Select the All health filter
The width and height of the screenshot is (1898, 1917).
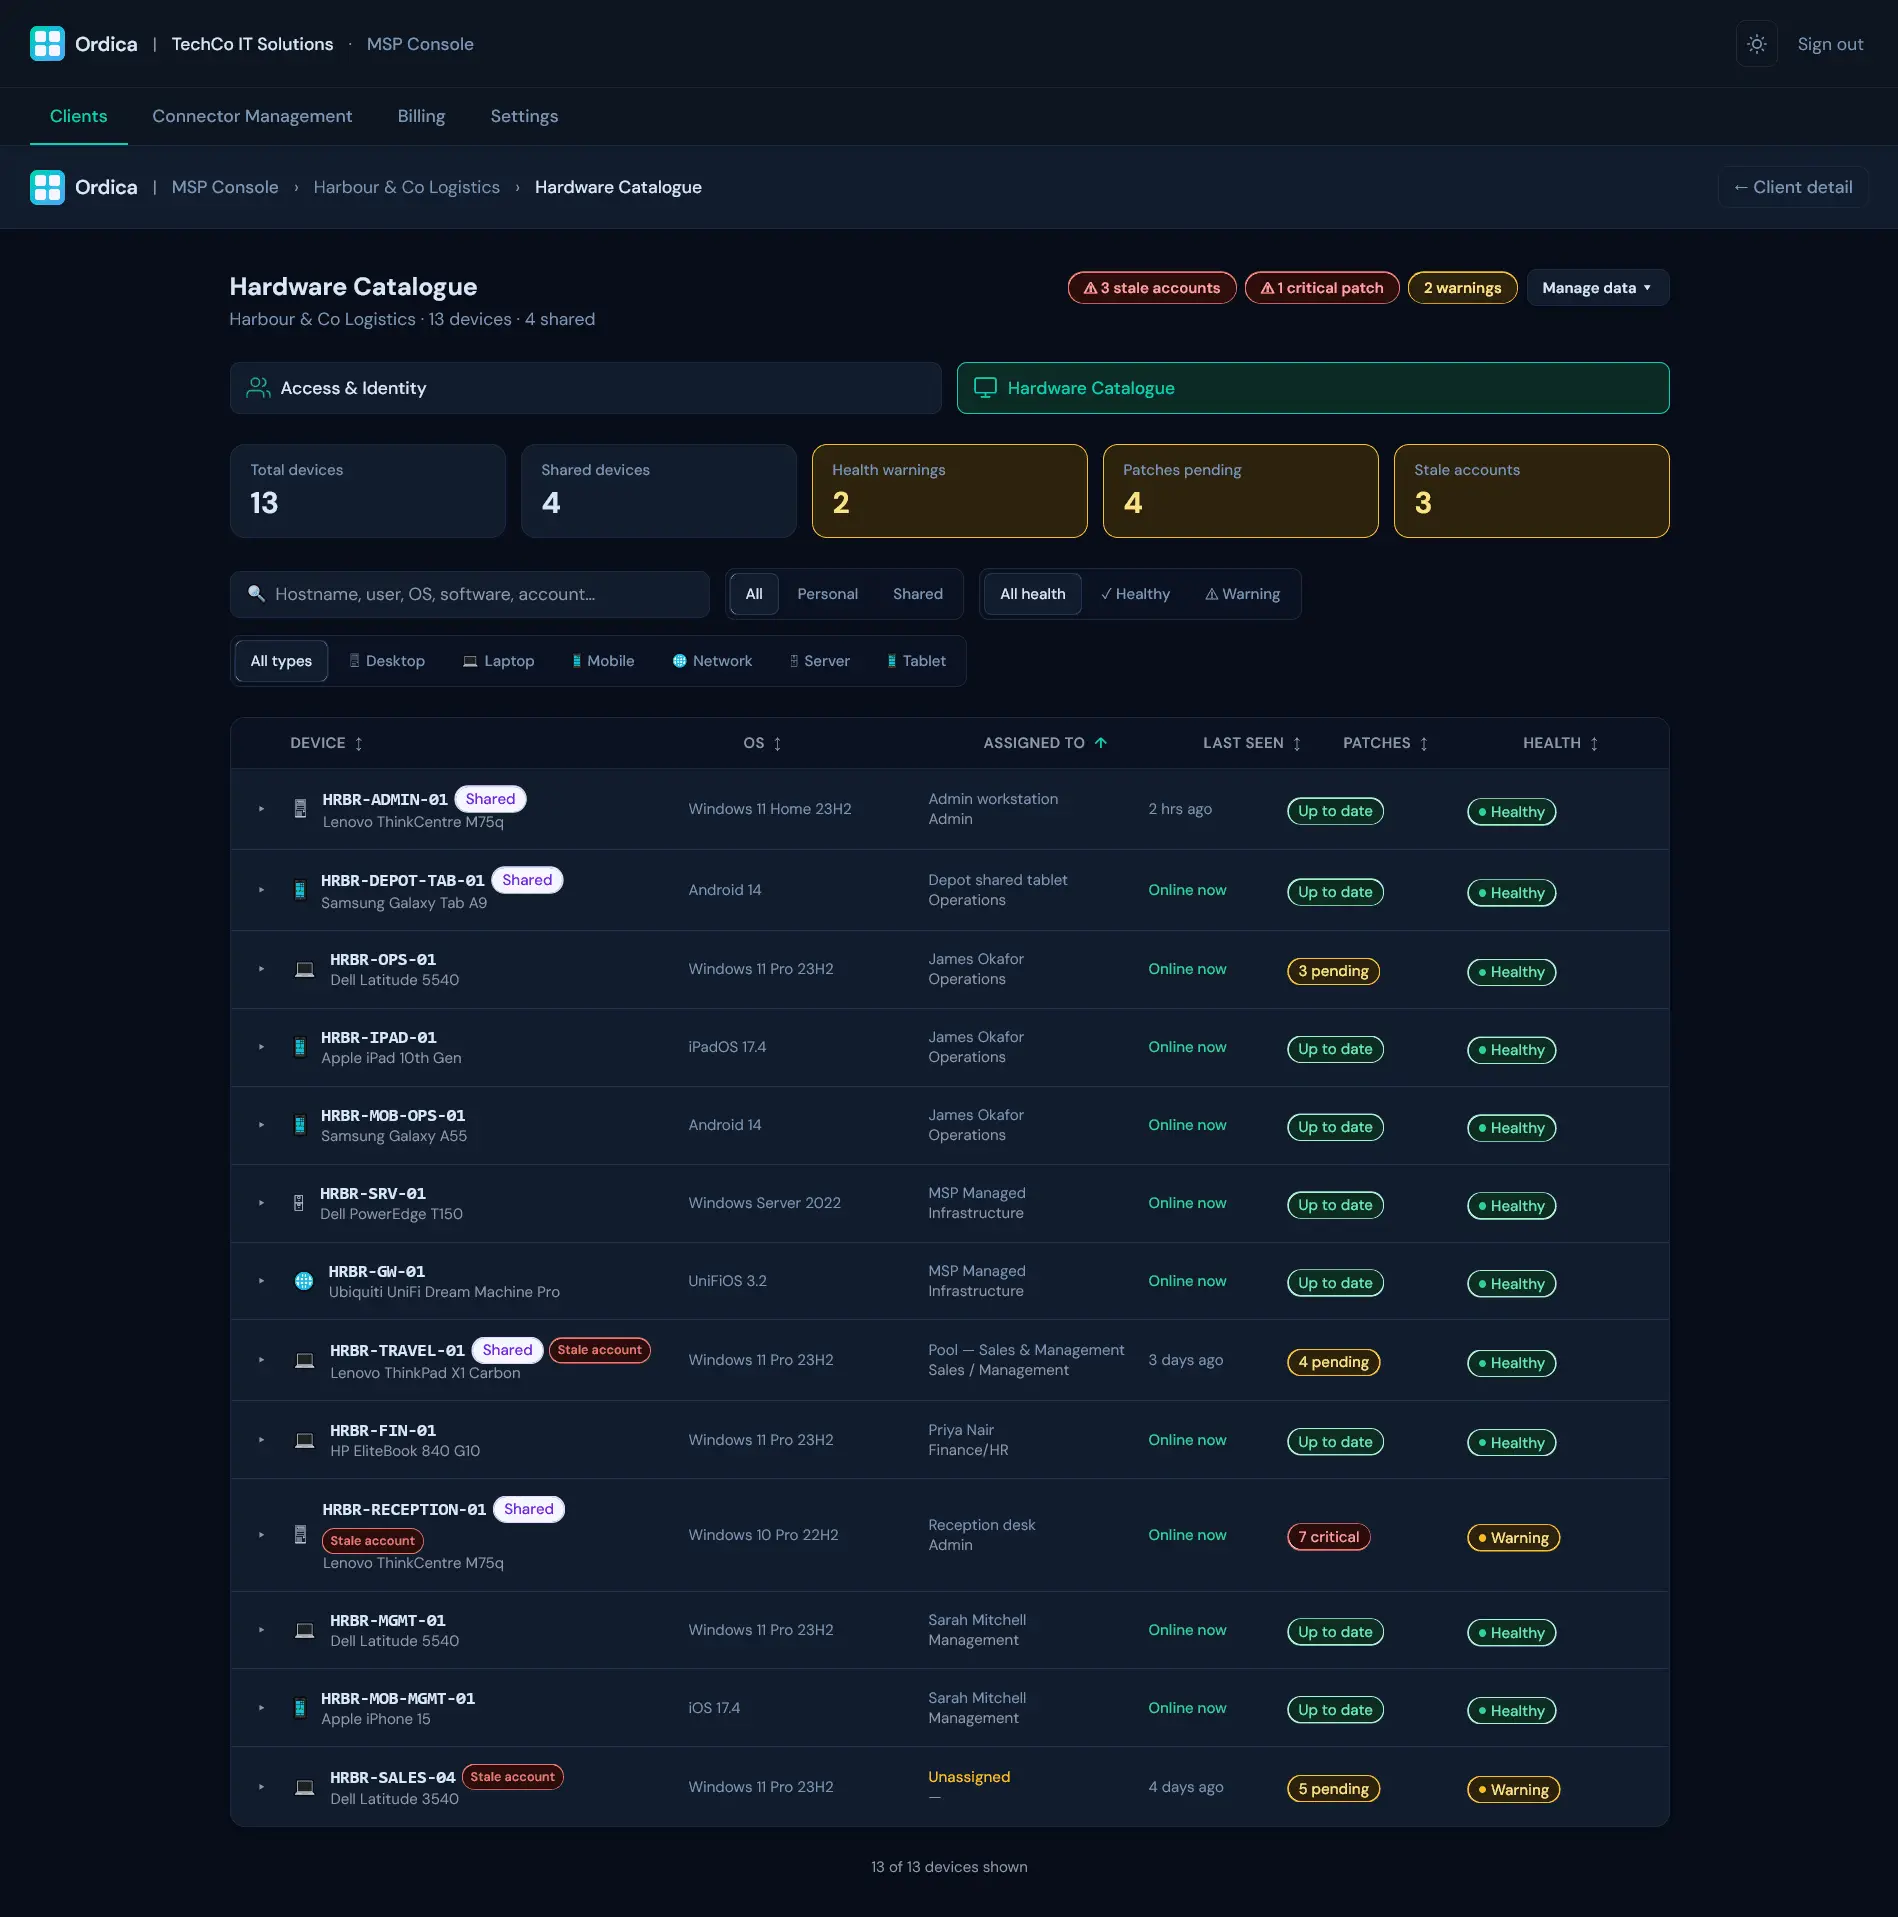(1032, 594)
